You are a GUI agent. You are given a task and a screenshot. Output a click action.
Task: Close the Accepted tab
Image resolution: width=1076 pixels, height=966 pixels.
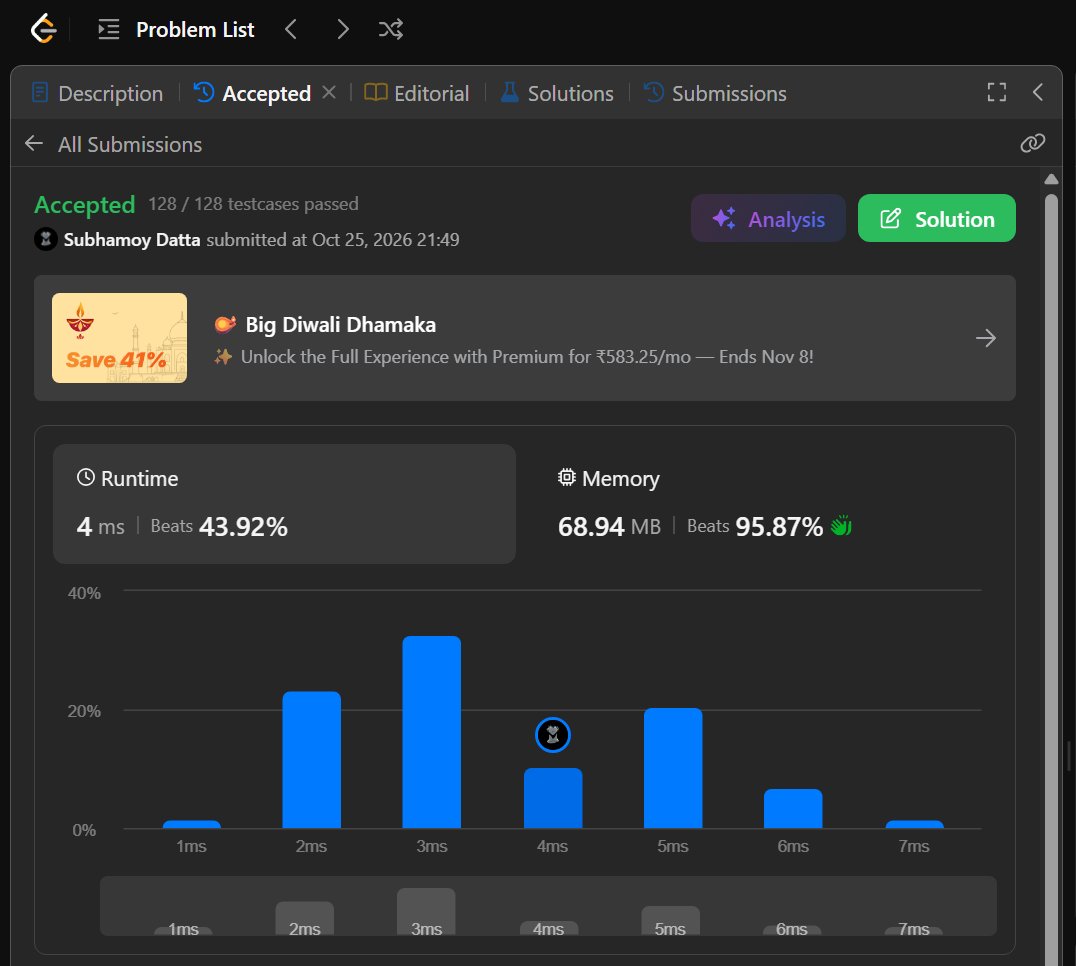pos(329,92)
